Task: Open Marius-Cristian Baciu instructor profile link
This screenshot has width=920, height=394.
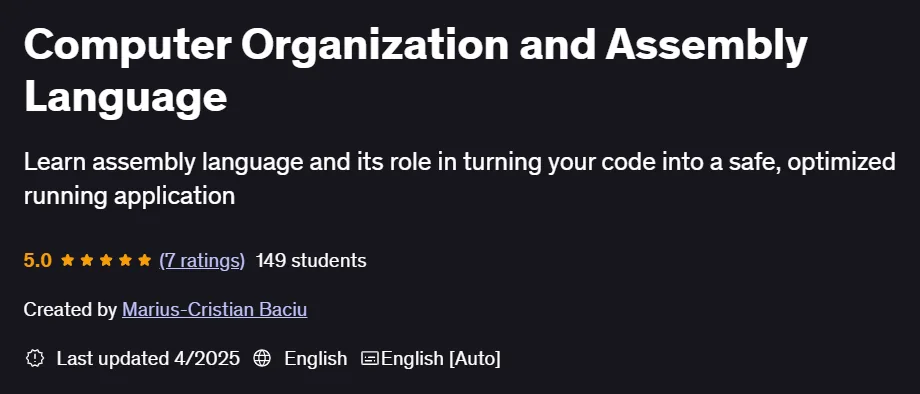Action: tap(215, 309)
